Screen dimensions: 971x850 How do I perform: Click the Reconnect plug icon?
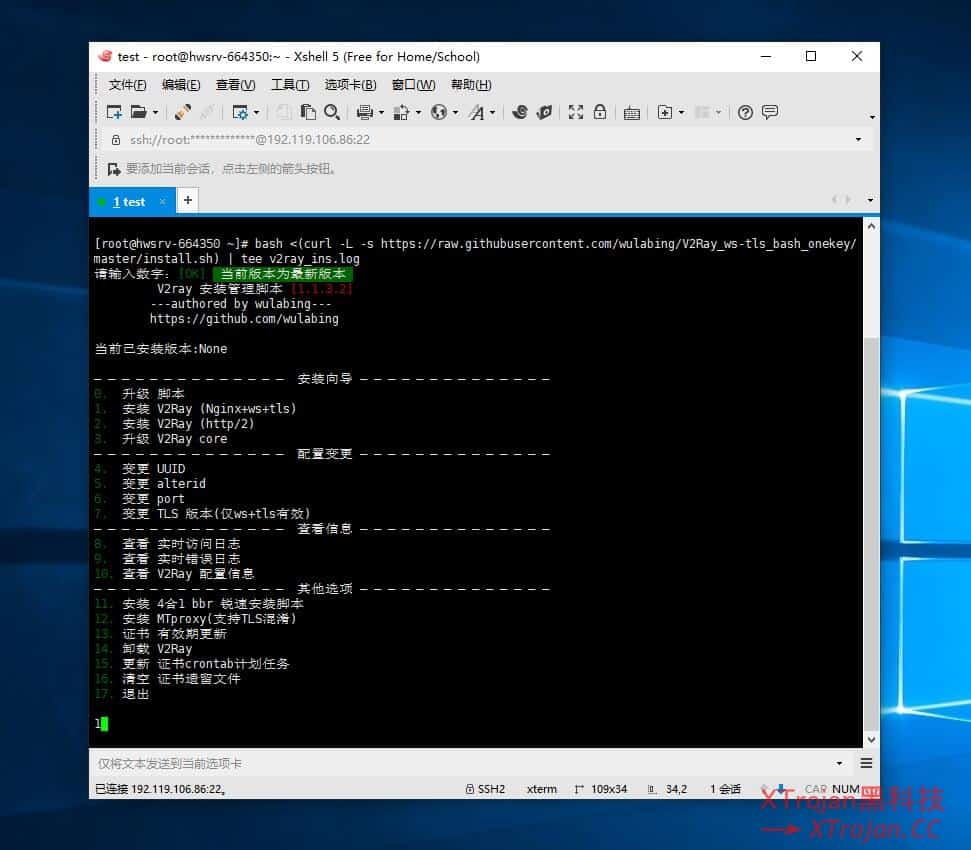183,112
